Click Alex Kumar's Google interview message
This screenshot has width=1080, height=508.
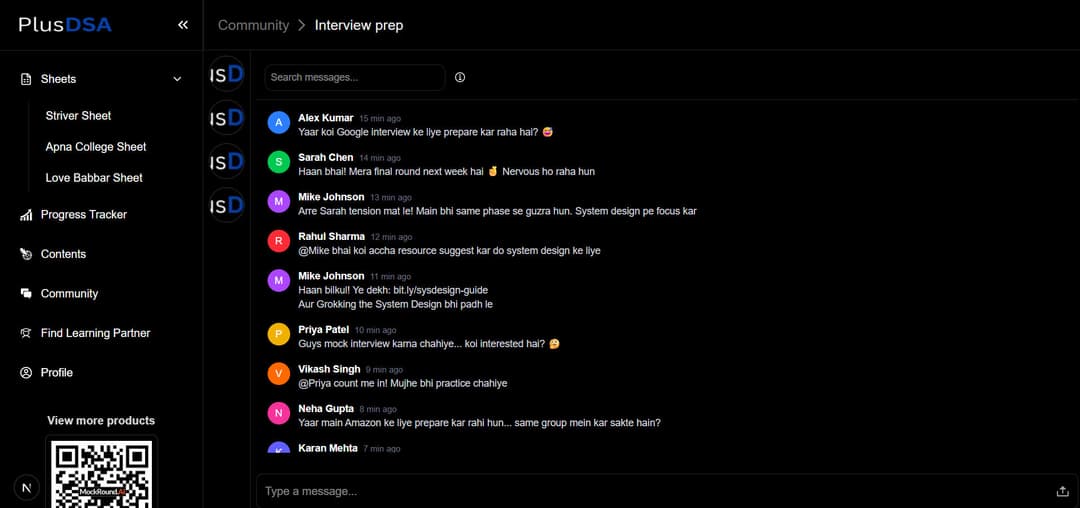pyautogui.click(x=426, y=131)
